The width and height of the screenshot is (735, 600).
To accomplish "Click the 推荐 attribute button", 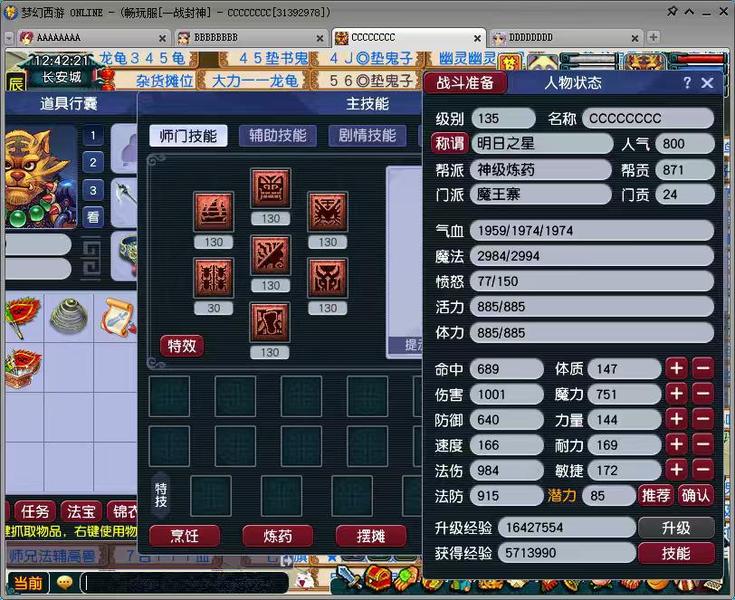I will pyautogui.click(x=656, y=495).
